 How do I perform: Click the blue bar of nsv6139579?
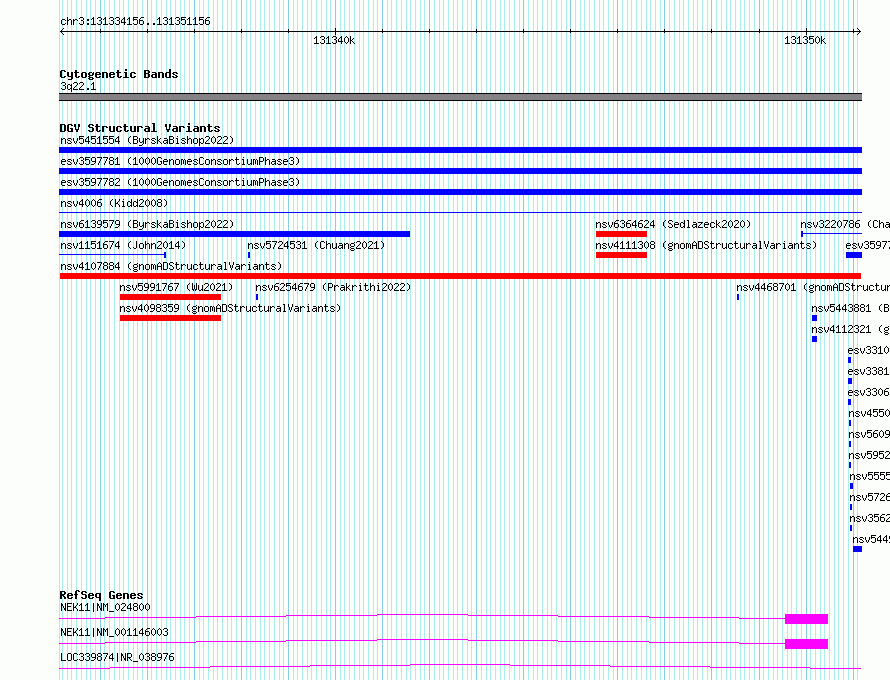(234, 234)
